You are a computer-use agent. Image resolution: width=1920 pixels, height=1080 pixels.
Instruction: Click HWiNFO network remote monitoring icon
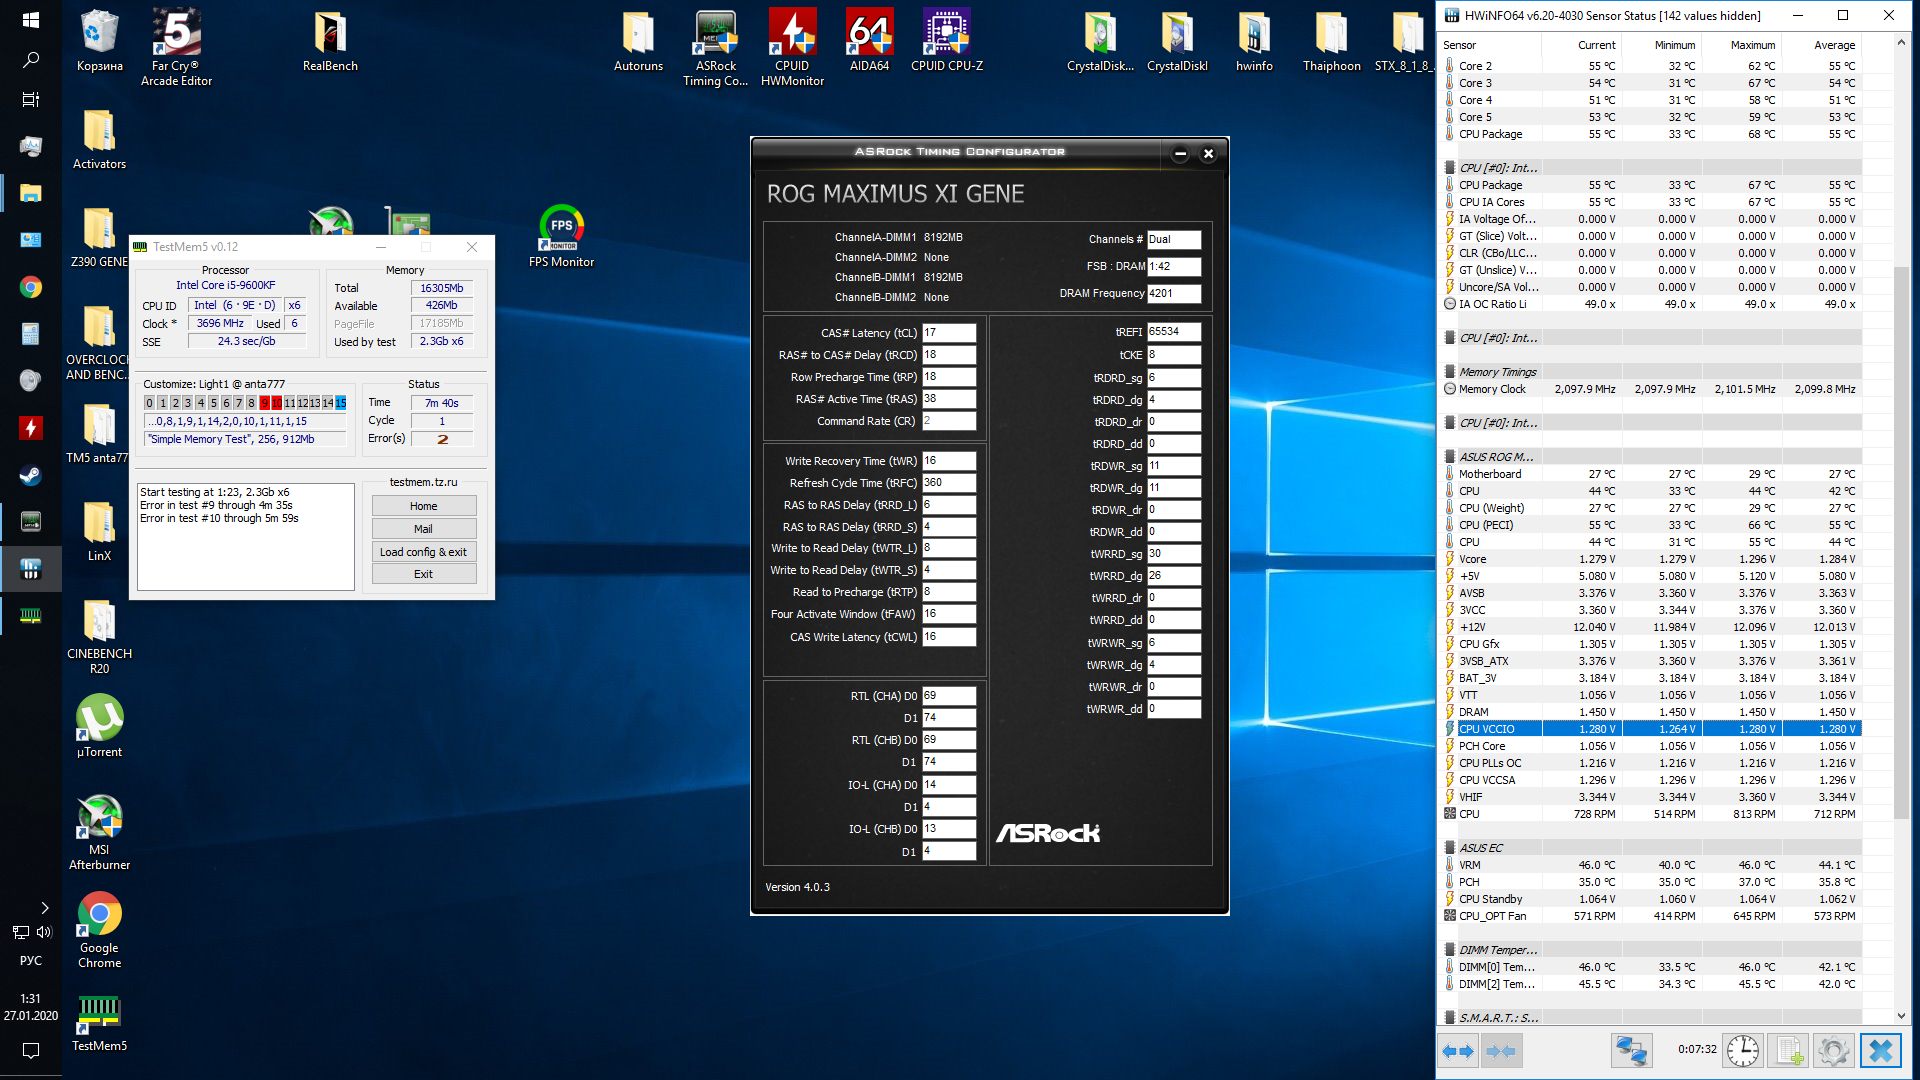click(1631, 1051)
